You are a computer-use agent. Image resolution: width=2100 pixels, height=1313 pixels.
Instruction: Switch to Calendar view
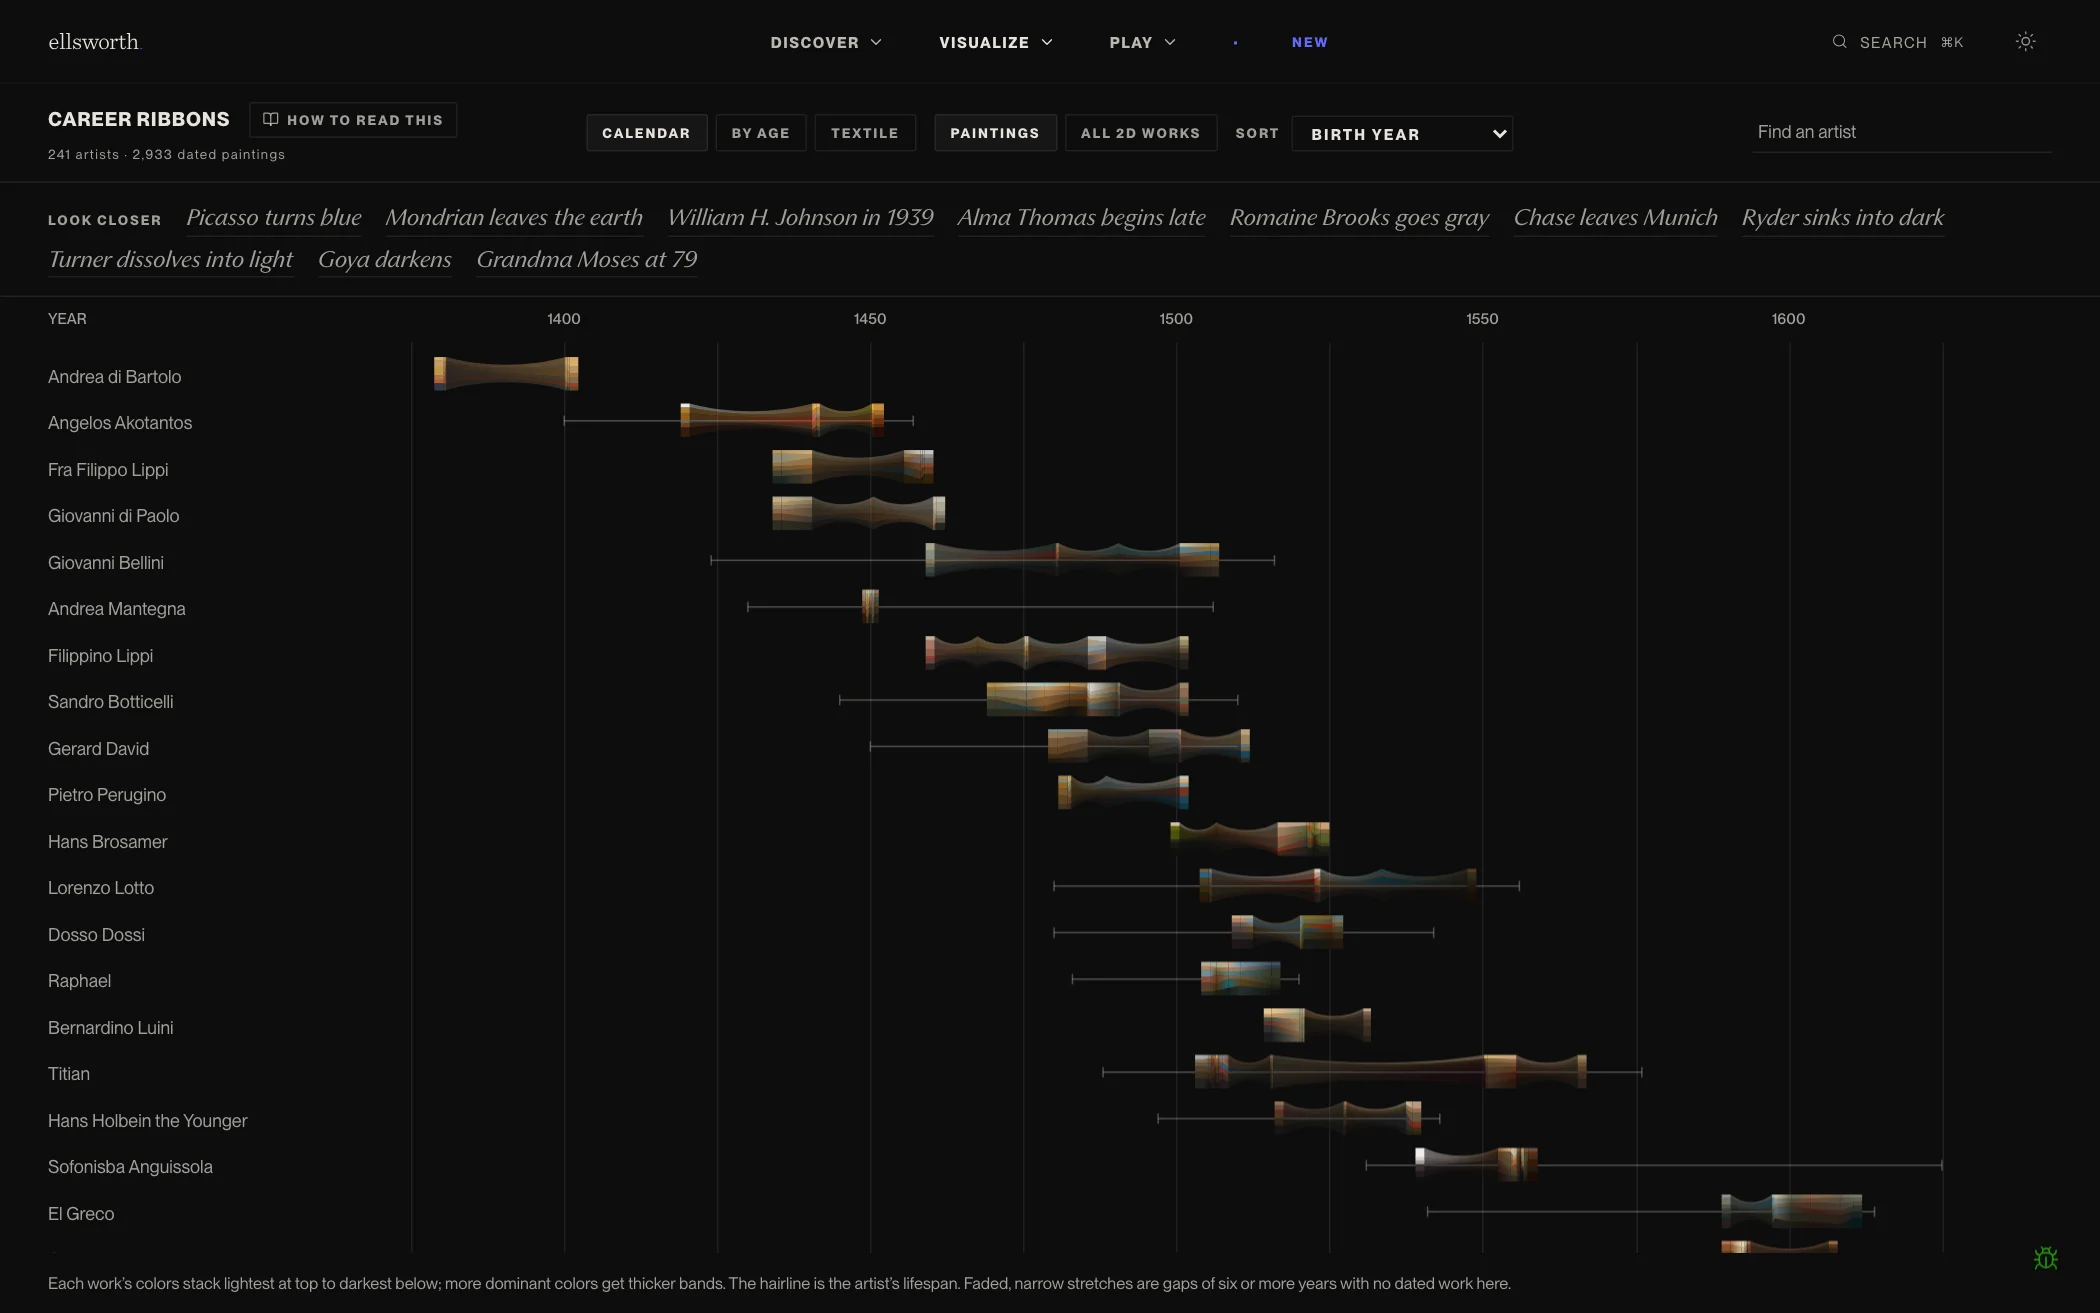[x=646, y=133]
